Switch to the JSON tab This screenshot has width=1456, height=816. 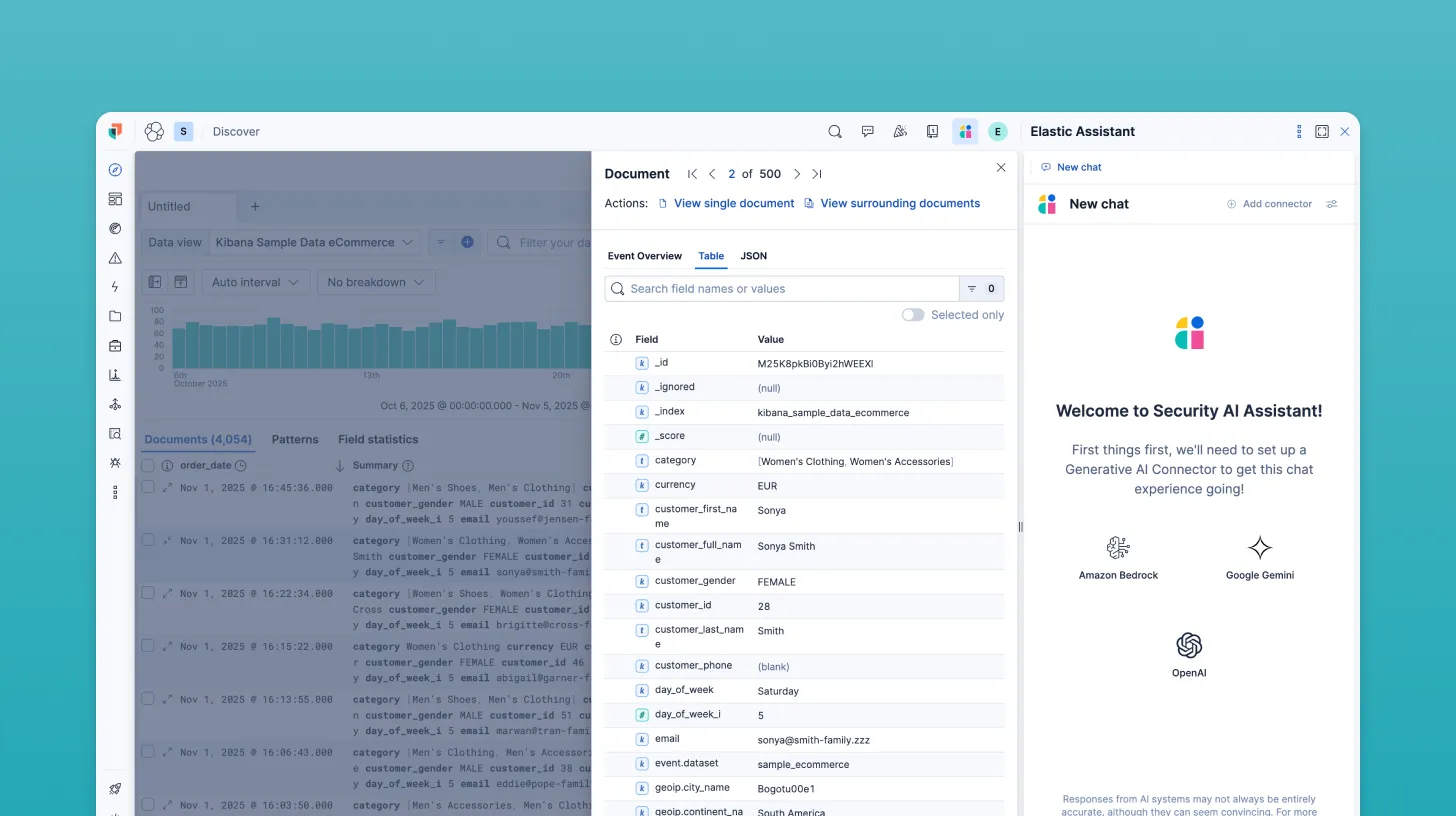[x=753, y=256]
